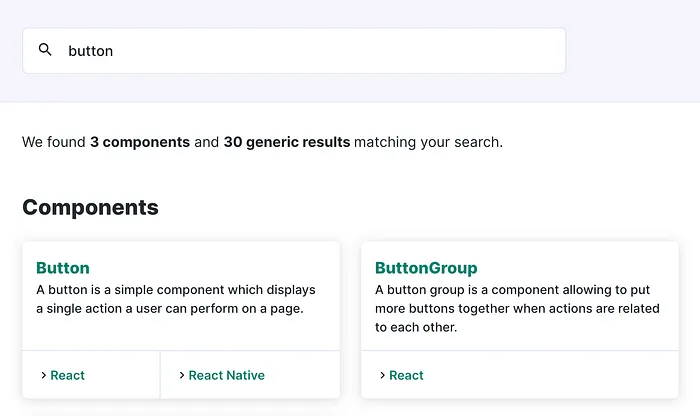Click the "matching your search" text
This screenshot has height=416, width=700.
[x=427, y=142]
